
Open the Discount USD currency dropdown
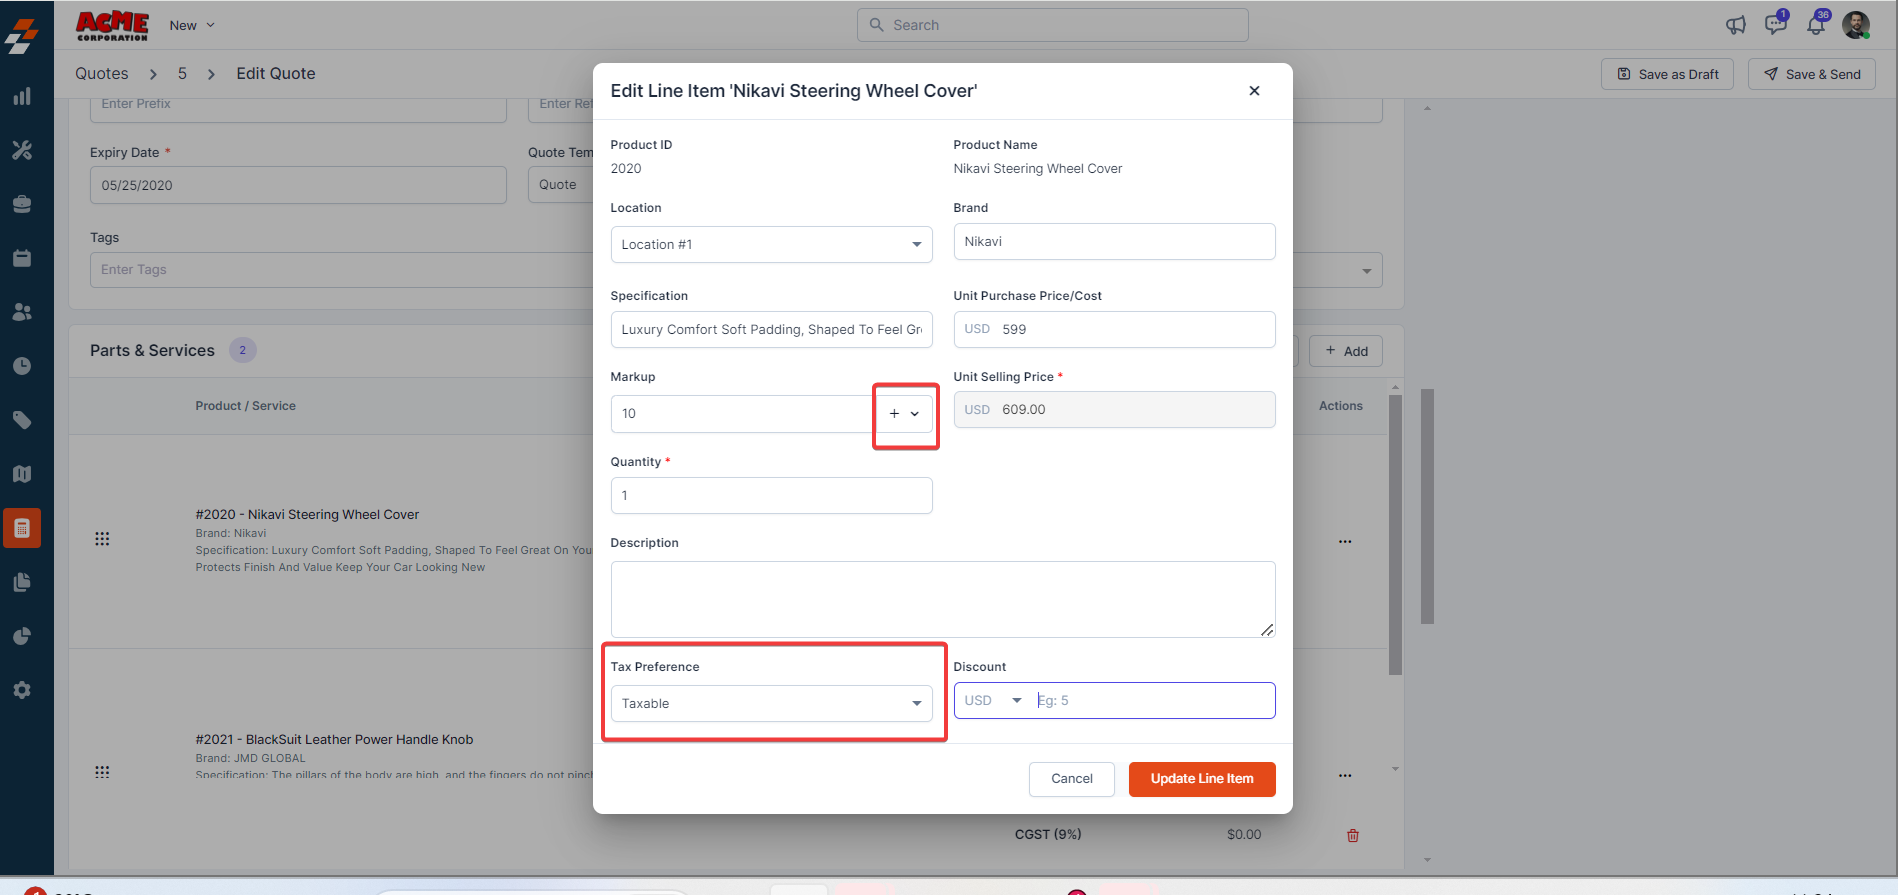(x=992, y=701)
